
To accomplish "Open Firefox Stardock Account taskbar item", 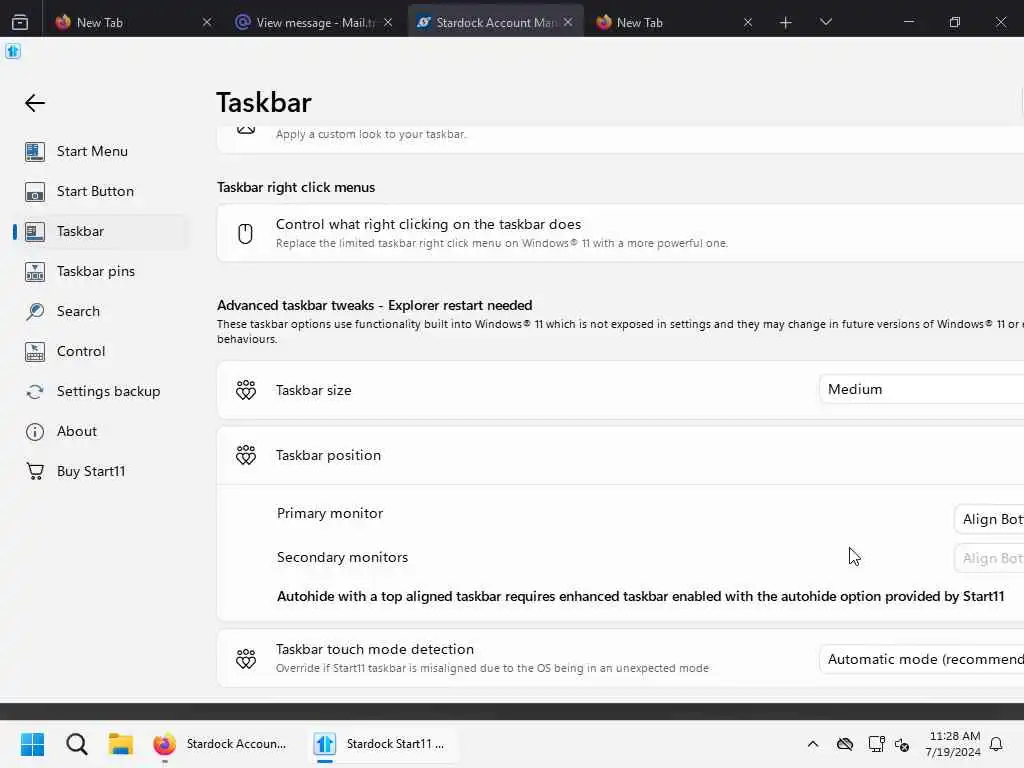I will click(221, 744).
